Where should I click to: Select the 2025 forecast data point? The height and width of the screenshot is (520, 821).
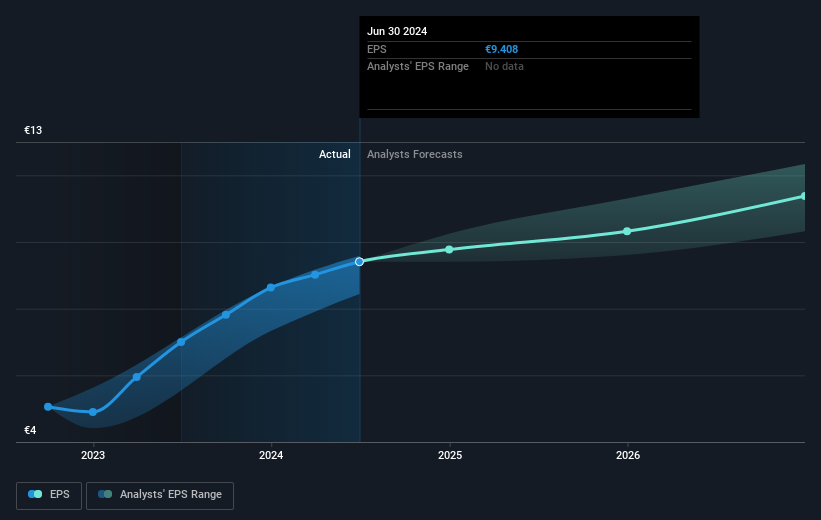[449, 249]
